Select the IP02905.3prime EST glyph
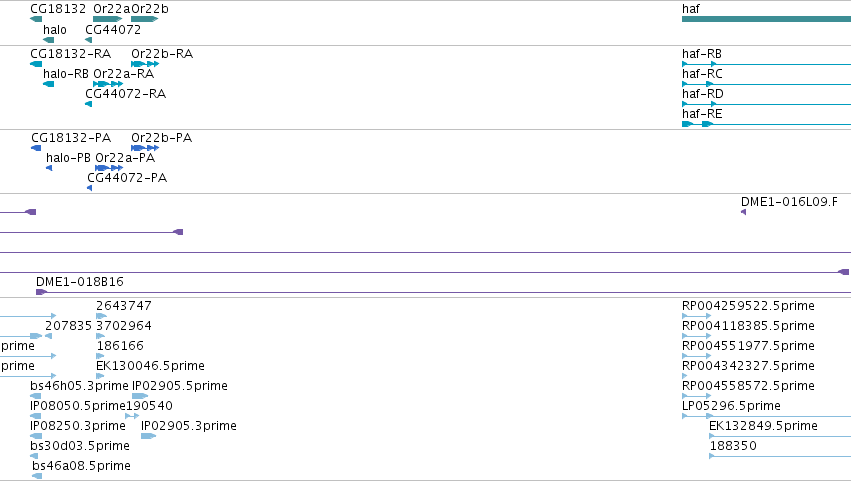Viewport: 851px width, 481px height. (148, 435)
